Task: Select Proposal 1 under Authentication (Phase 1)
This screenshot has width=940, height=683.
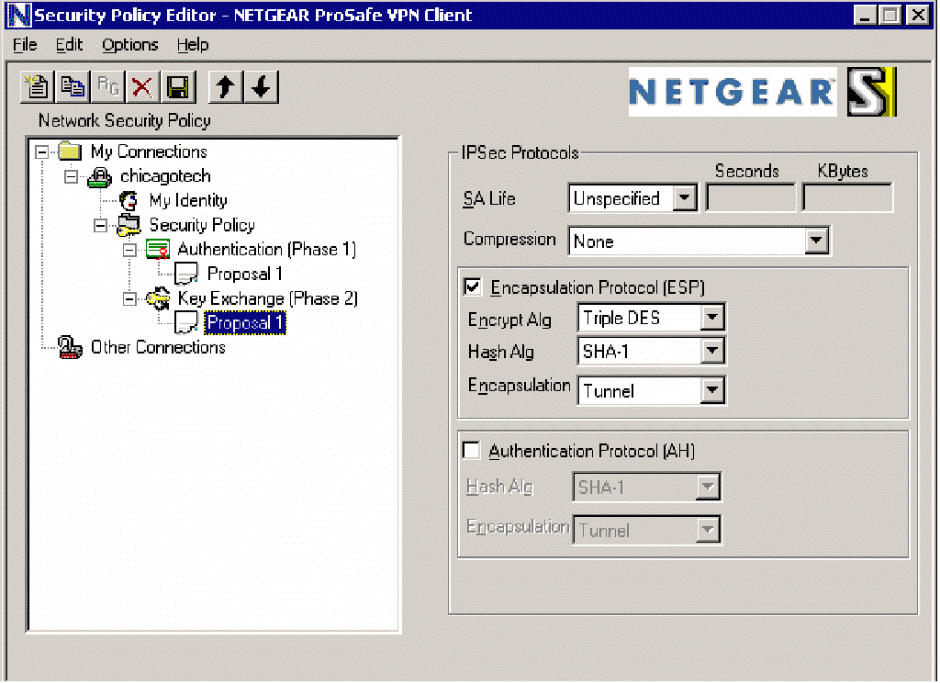Action: tap(245, 274)
